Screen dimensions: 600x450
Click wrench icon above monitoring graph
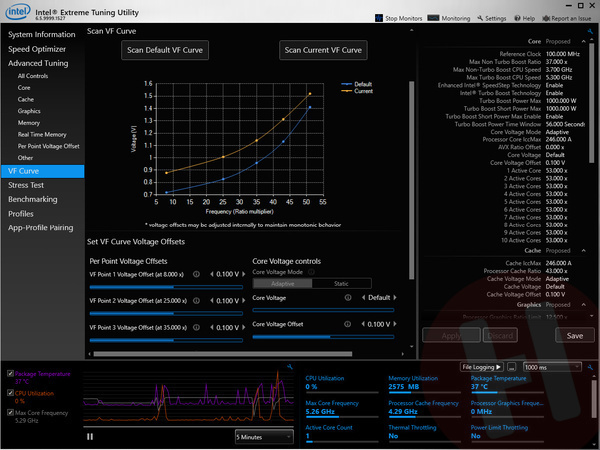[x=290, y=367]
